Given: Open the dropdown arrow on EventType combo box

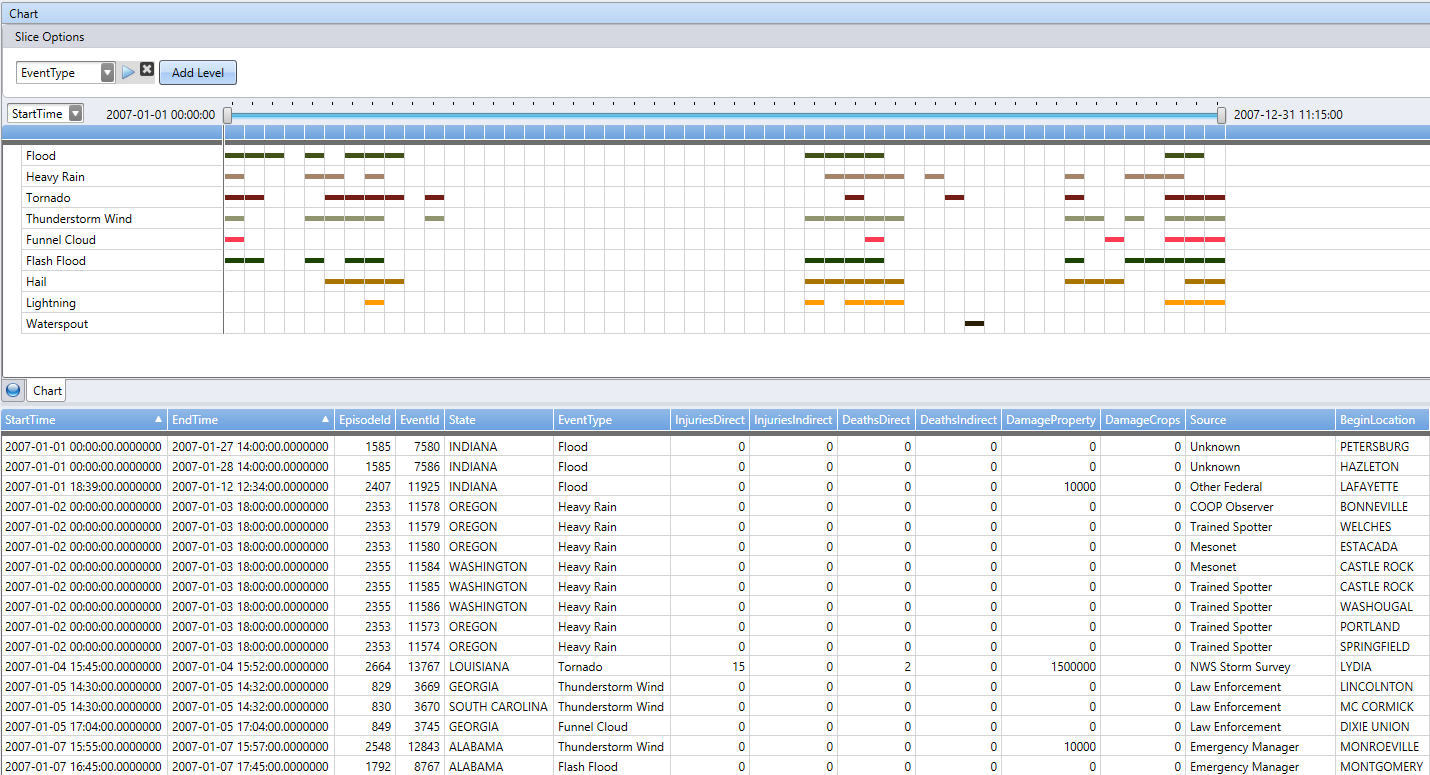Looking at the screenshot, I should (x=106, y=72).
